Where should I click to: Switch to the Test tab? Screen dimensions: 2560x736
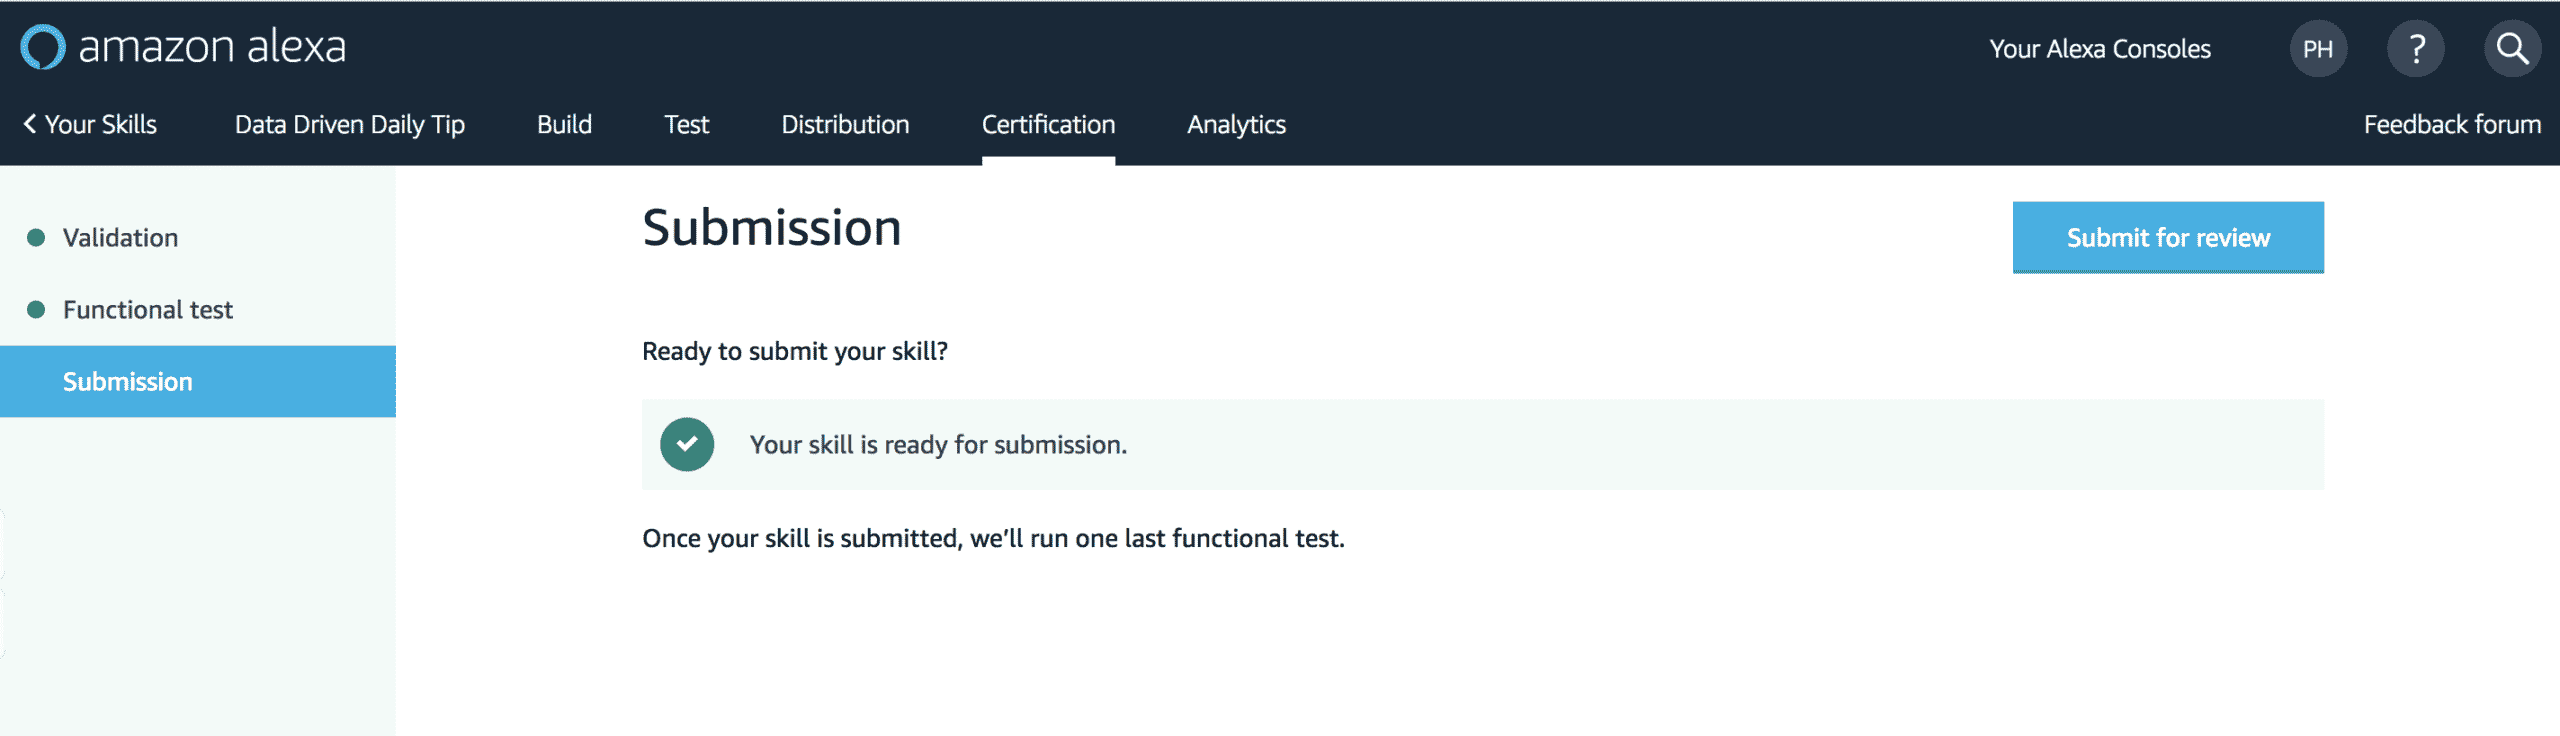(x=687, y=125)
